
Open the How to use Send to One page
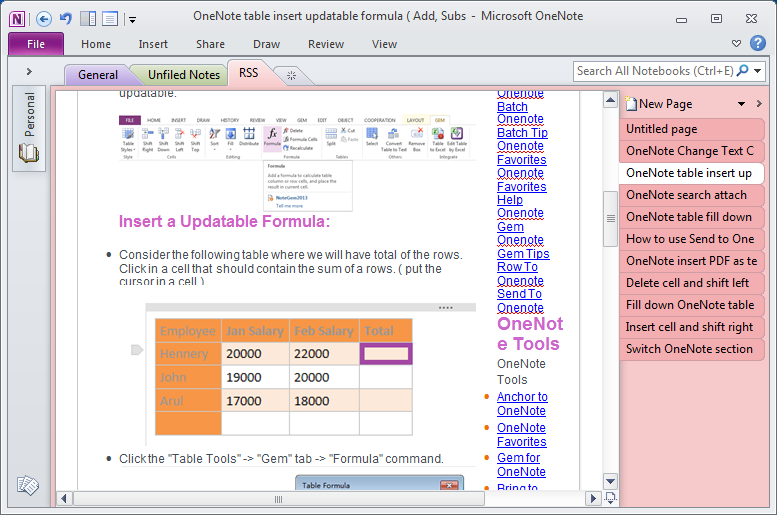point(691,239)
